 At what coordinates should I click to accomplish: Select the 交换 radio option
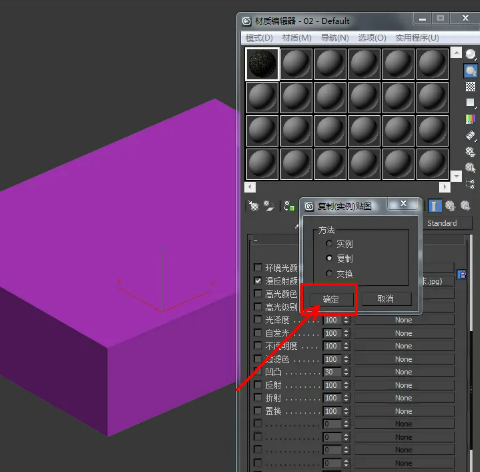329,274
